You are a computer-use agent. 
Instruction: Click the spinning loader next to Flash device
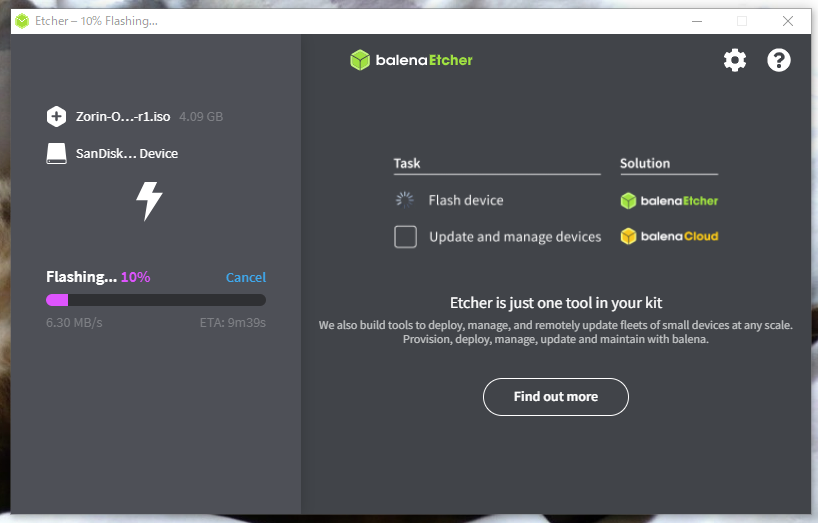(x=405, y=200)
